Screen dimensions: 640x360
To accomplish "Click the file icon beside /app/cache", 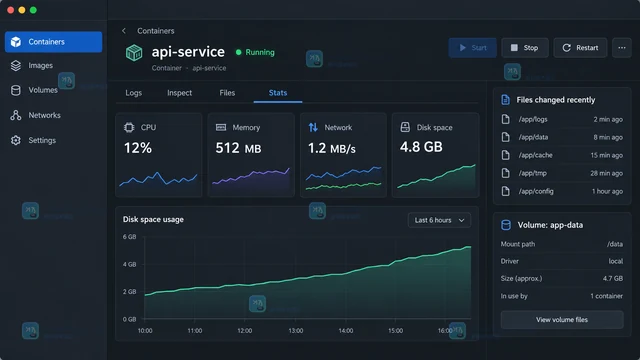I will [505, 155].
